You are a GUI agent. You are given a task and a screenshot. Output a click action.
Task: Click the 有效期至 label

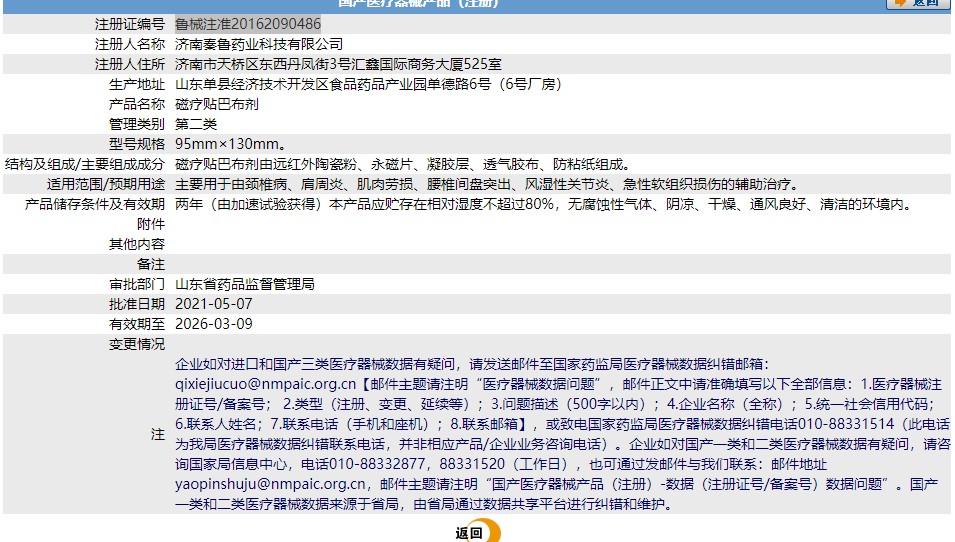(x=137, y=324)
